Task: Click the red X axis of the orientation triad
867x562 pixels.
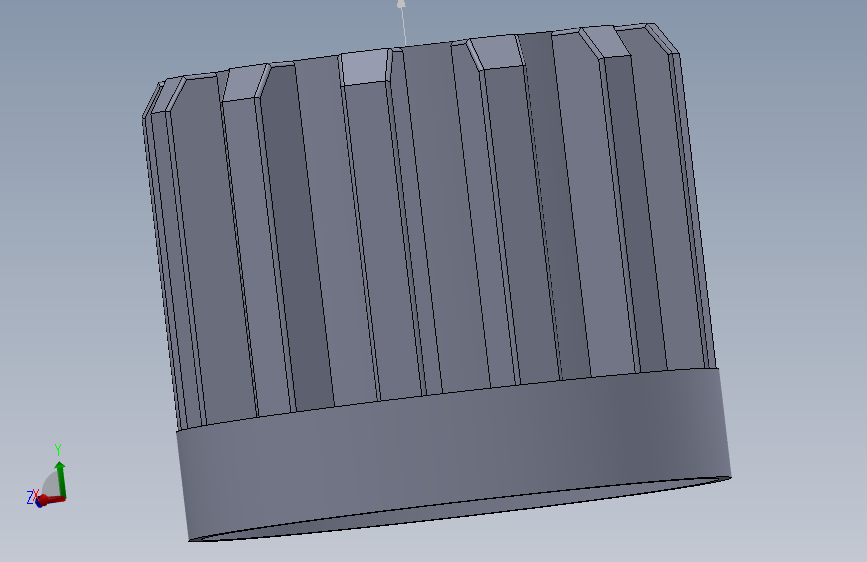Action: (x=52, y=500)
